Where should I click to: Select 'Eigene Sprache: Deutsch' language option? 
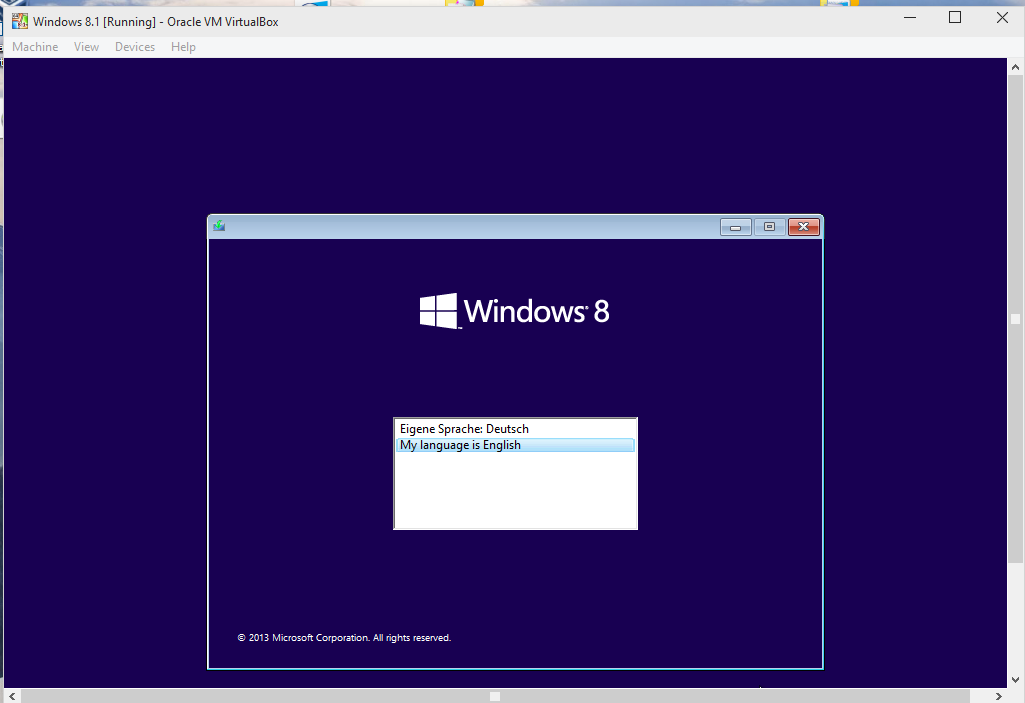tap(515, 429)
